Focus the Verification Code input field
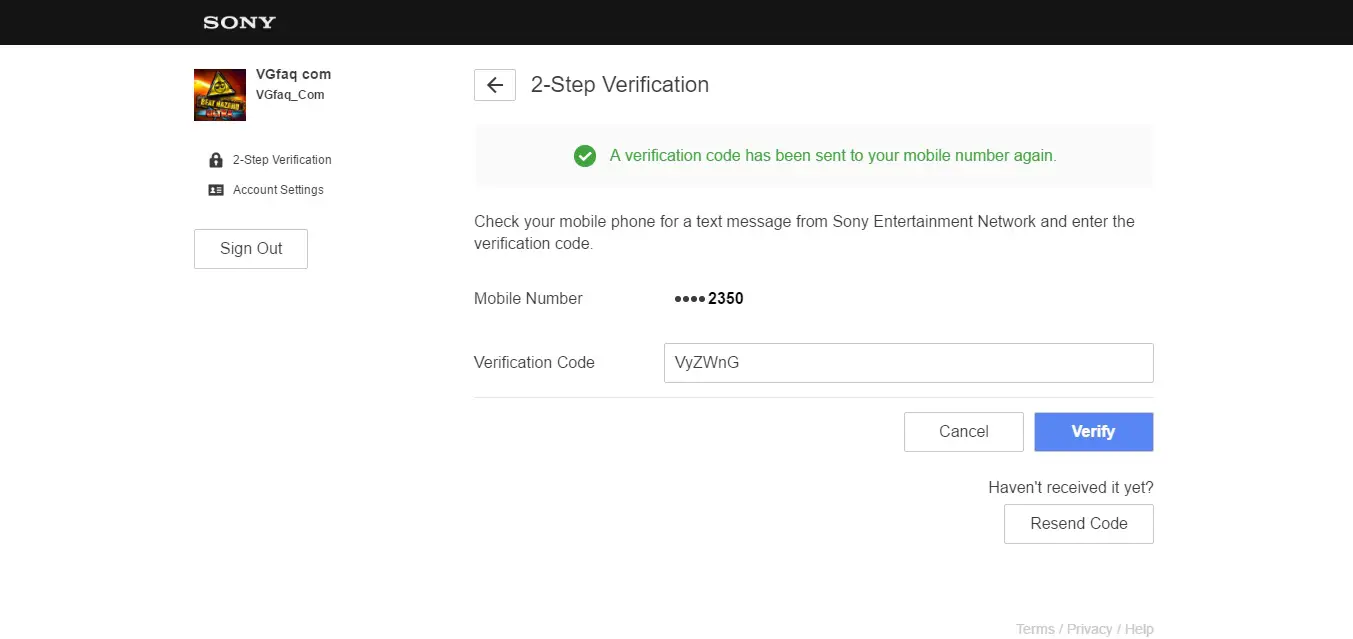 click(908, 363)
